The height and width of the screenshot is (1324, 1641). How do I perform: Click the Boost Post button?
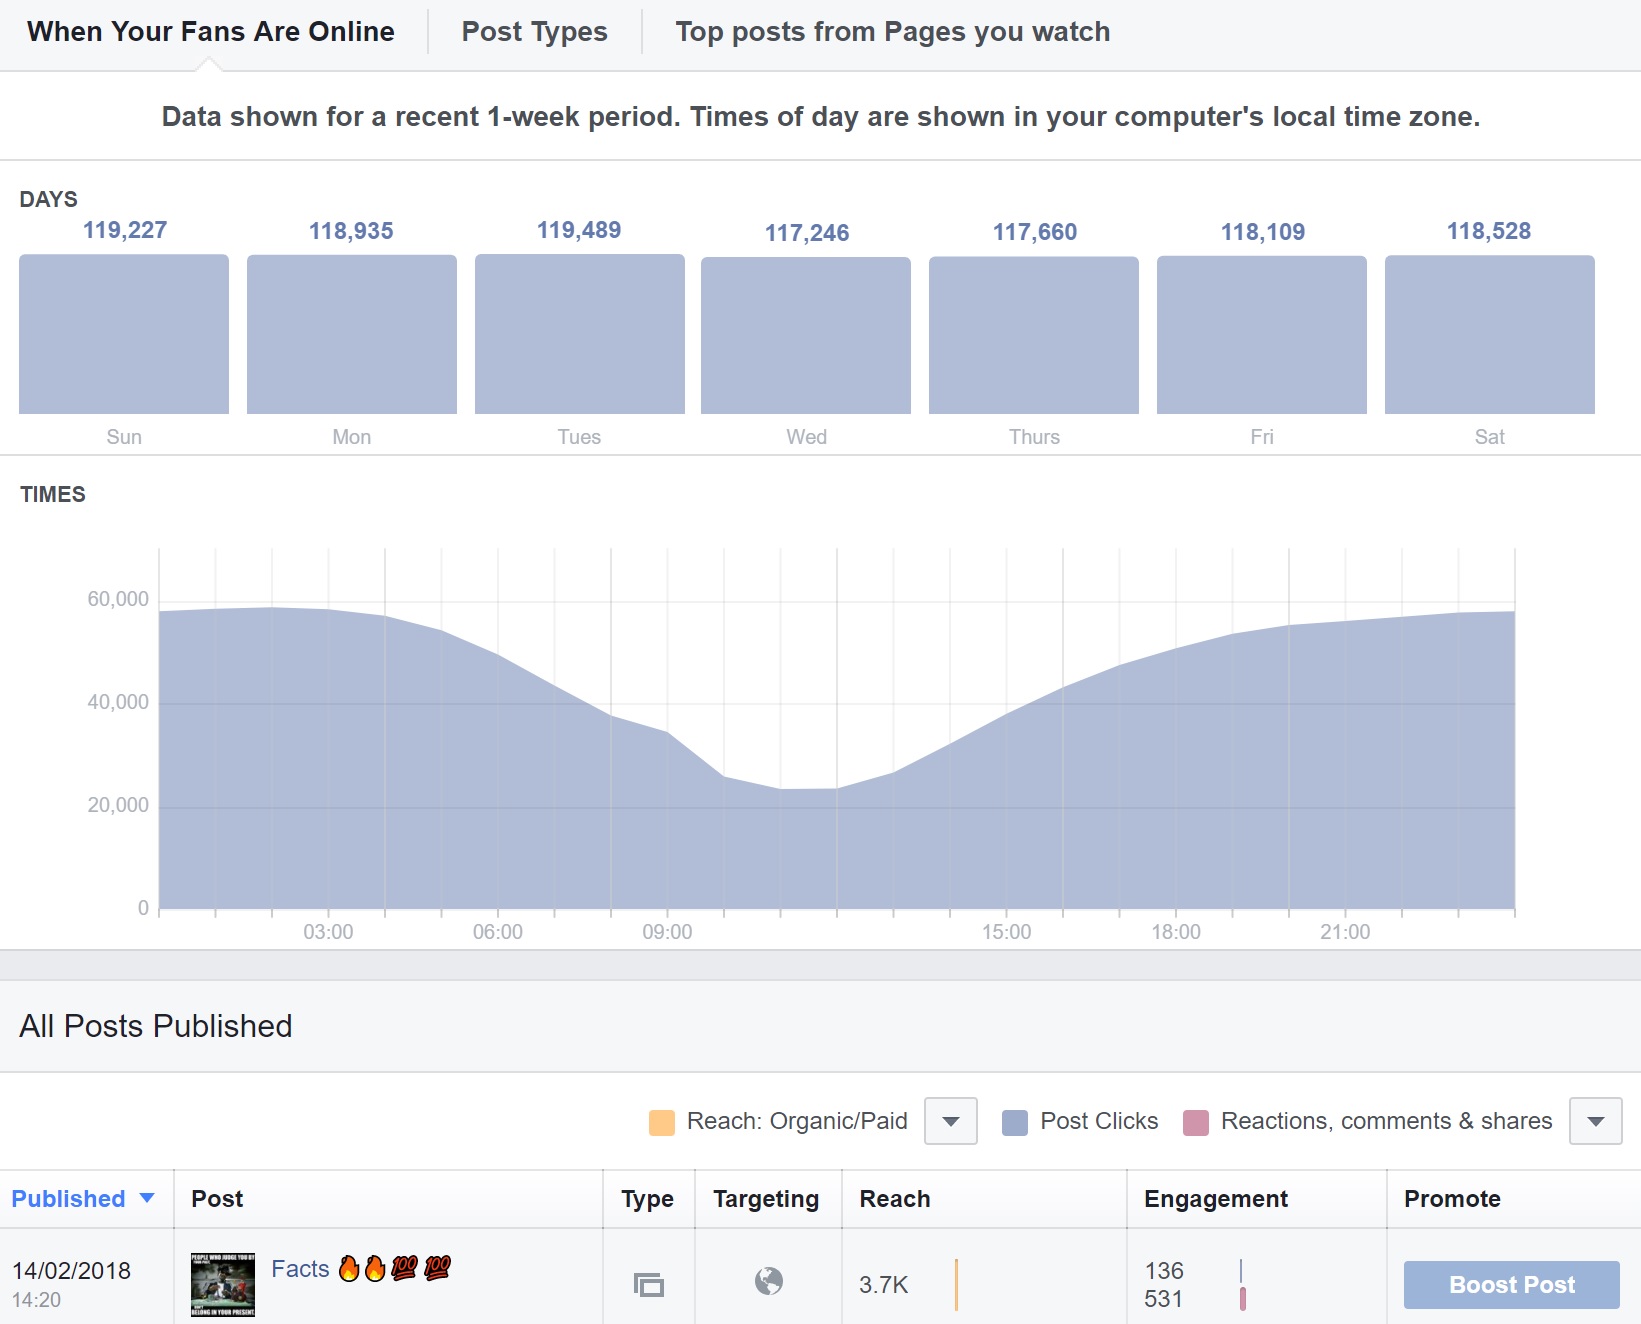click(1511, 1285)
